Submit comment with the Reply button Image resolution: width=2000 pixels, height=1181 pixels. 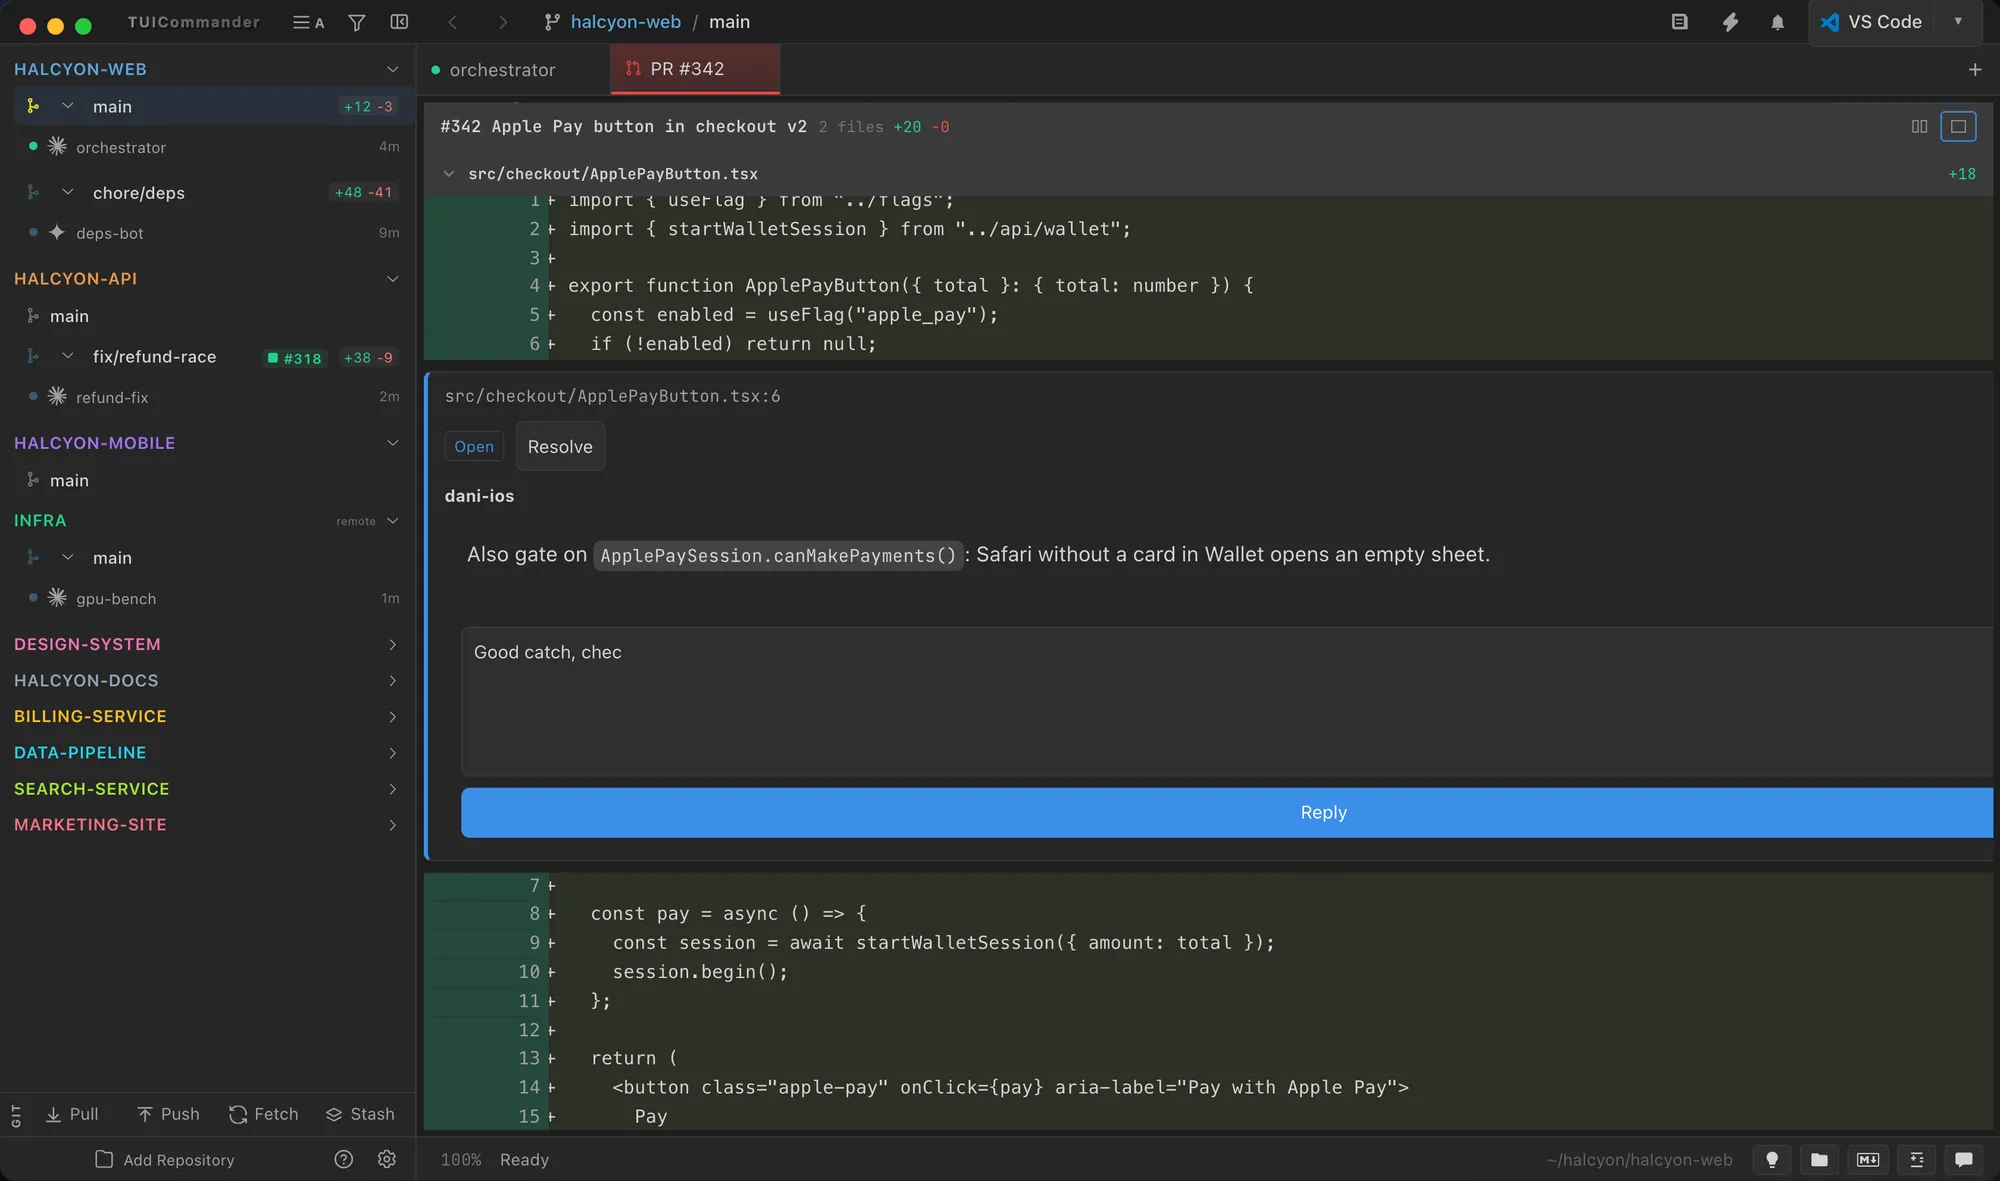point(1226,813)
